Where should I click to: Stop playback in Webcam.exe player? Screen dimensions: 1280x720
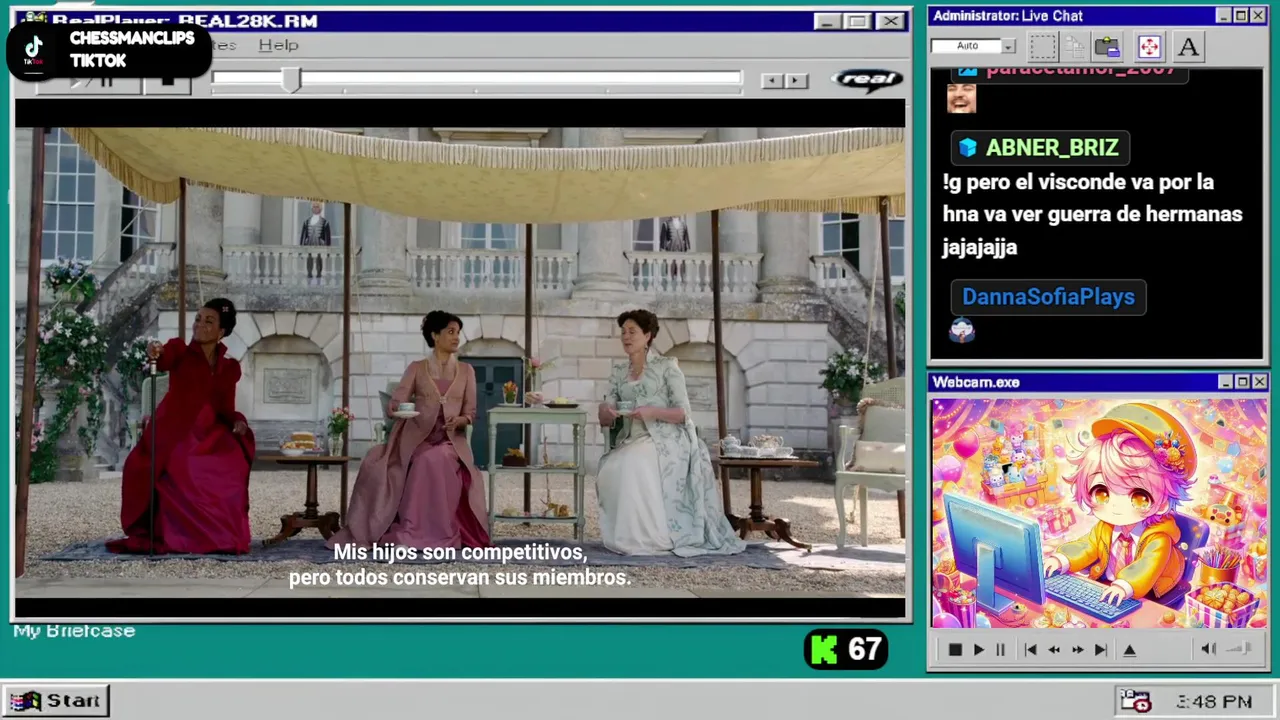(955, 650)
